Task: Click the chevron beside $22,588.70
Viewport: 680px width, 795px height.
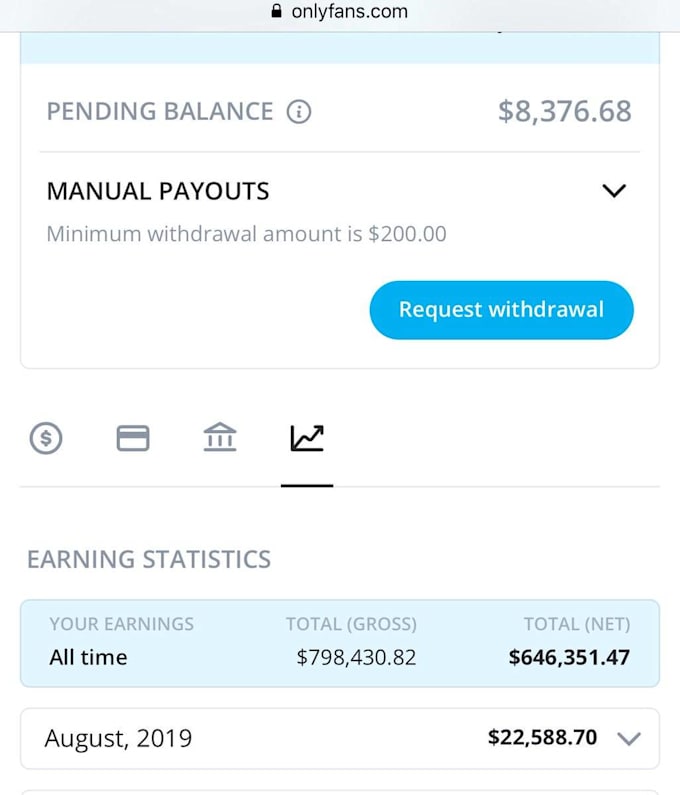Action: click(x=628, y=738)
